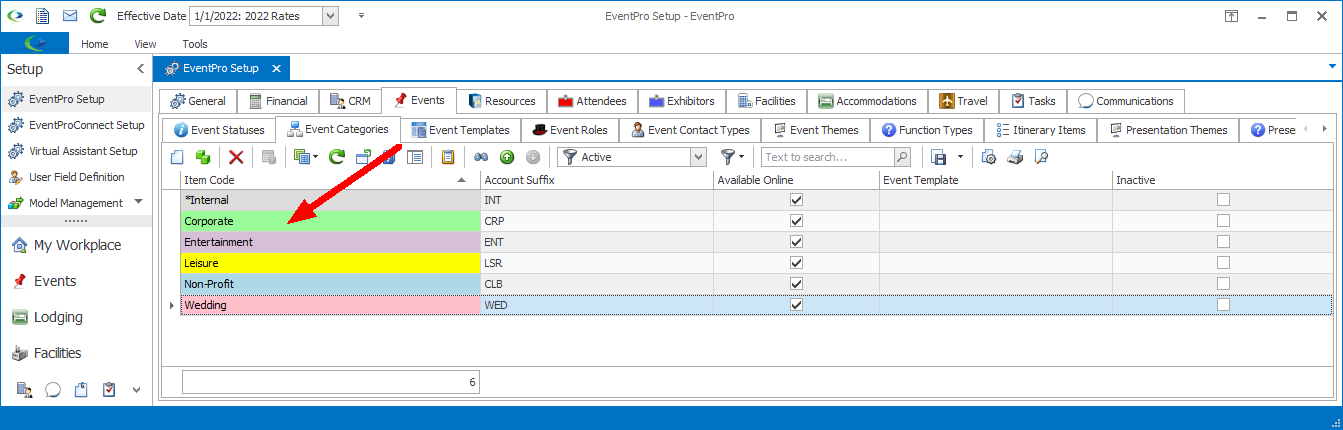Viewport: 1343px width, 430px height.
Task: Click the document icon in the title bar
Action: [42, 16]
